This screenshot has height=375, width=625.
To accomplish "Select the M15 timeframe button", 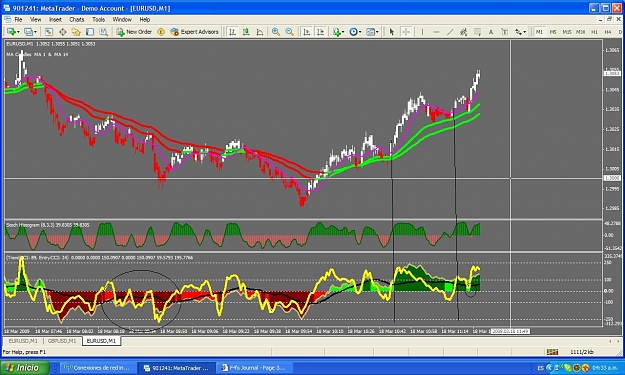I will pyautogui.click(x=566, y=32).
